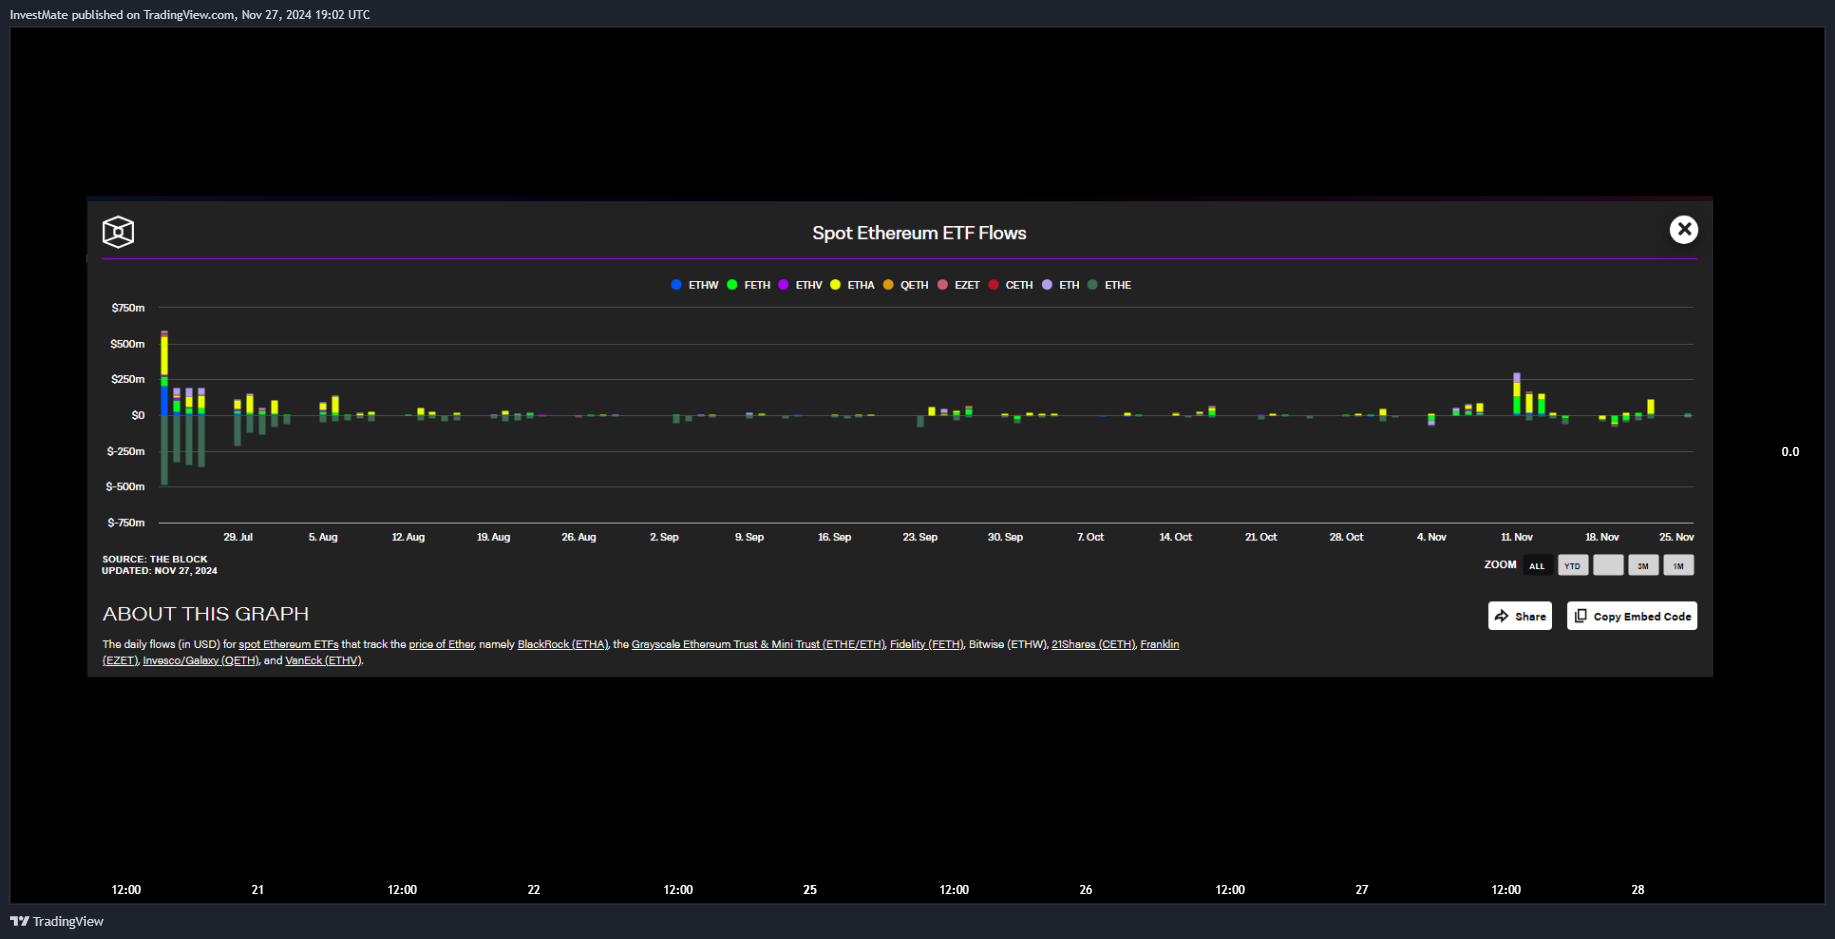Open the spot Ethereum ETFs link
Viewport: 1835px width, 939px height.
[x=288, y=644]
